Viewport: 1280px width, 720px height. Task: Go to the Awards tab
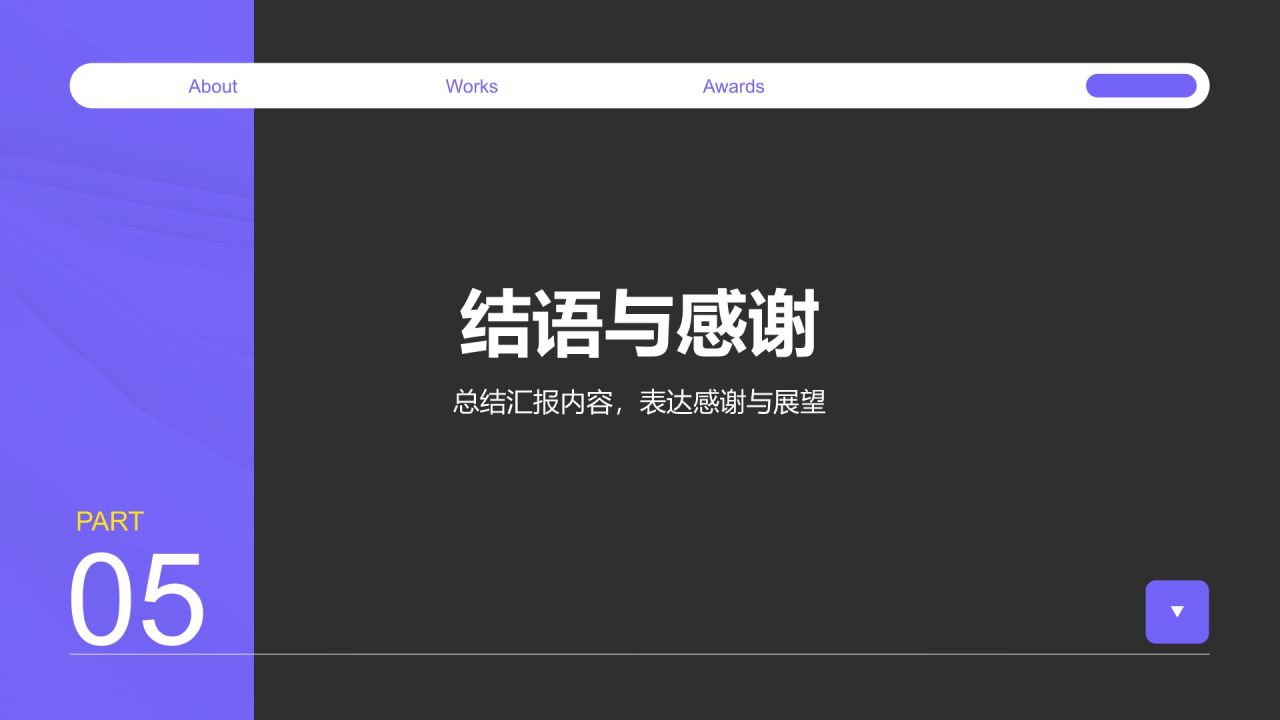[734, 86]
